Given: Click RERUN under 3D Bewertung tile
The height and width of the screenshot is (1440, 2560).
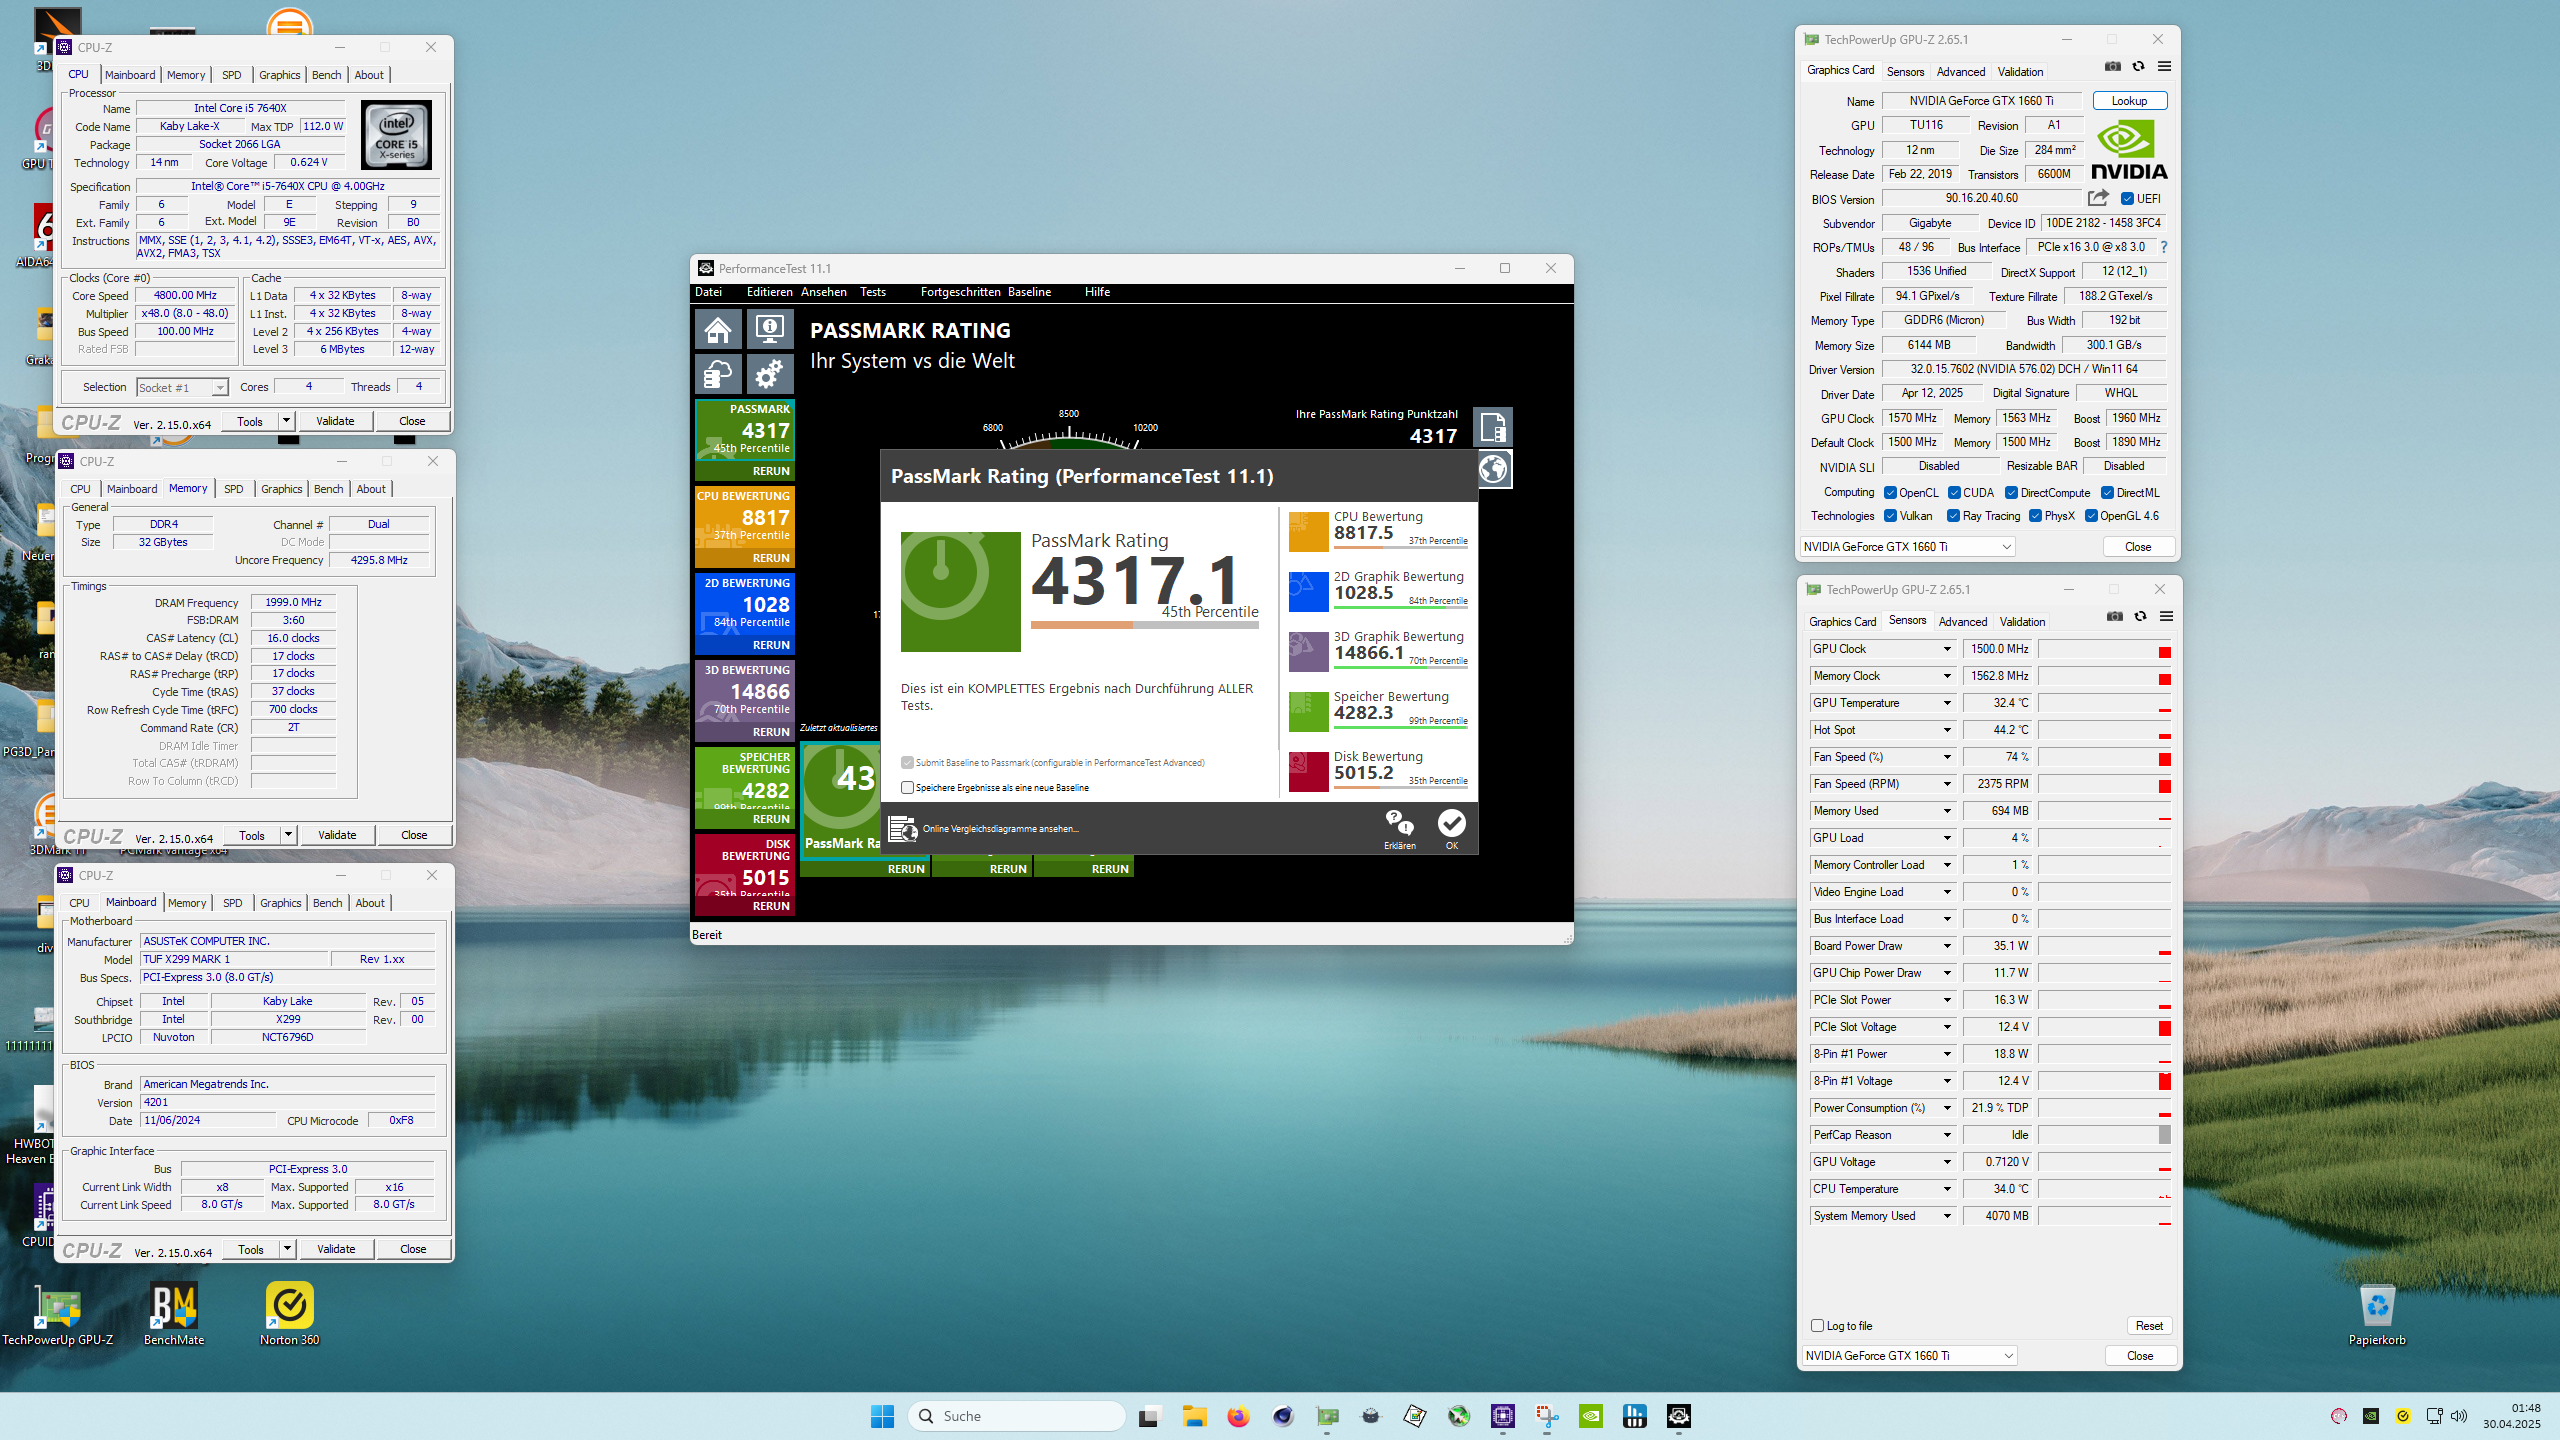Looking at the screenshot, I should coord(770,732).
